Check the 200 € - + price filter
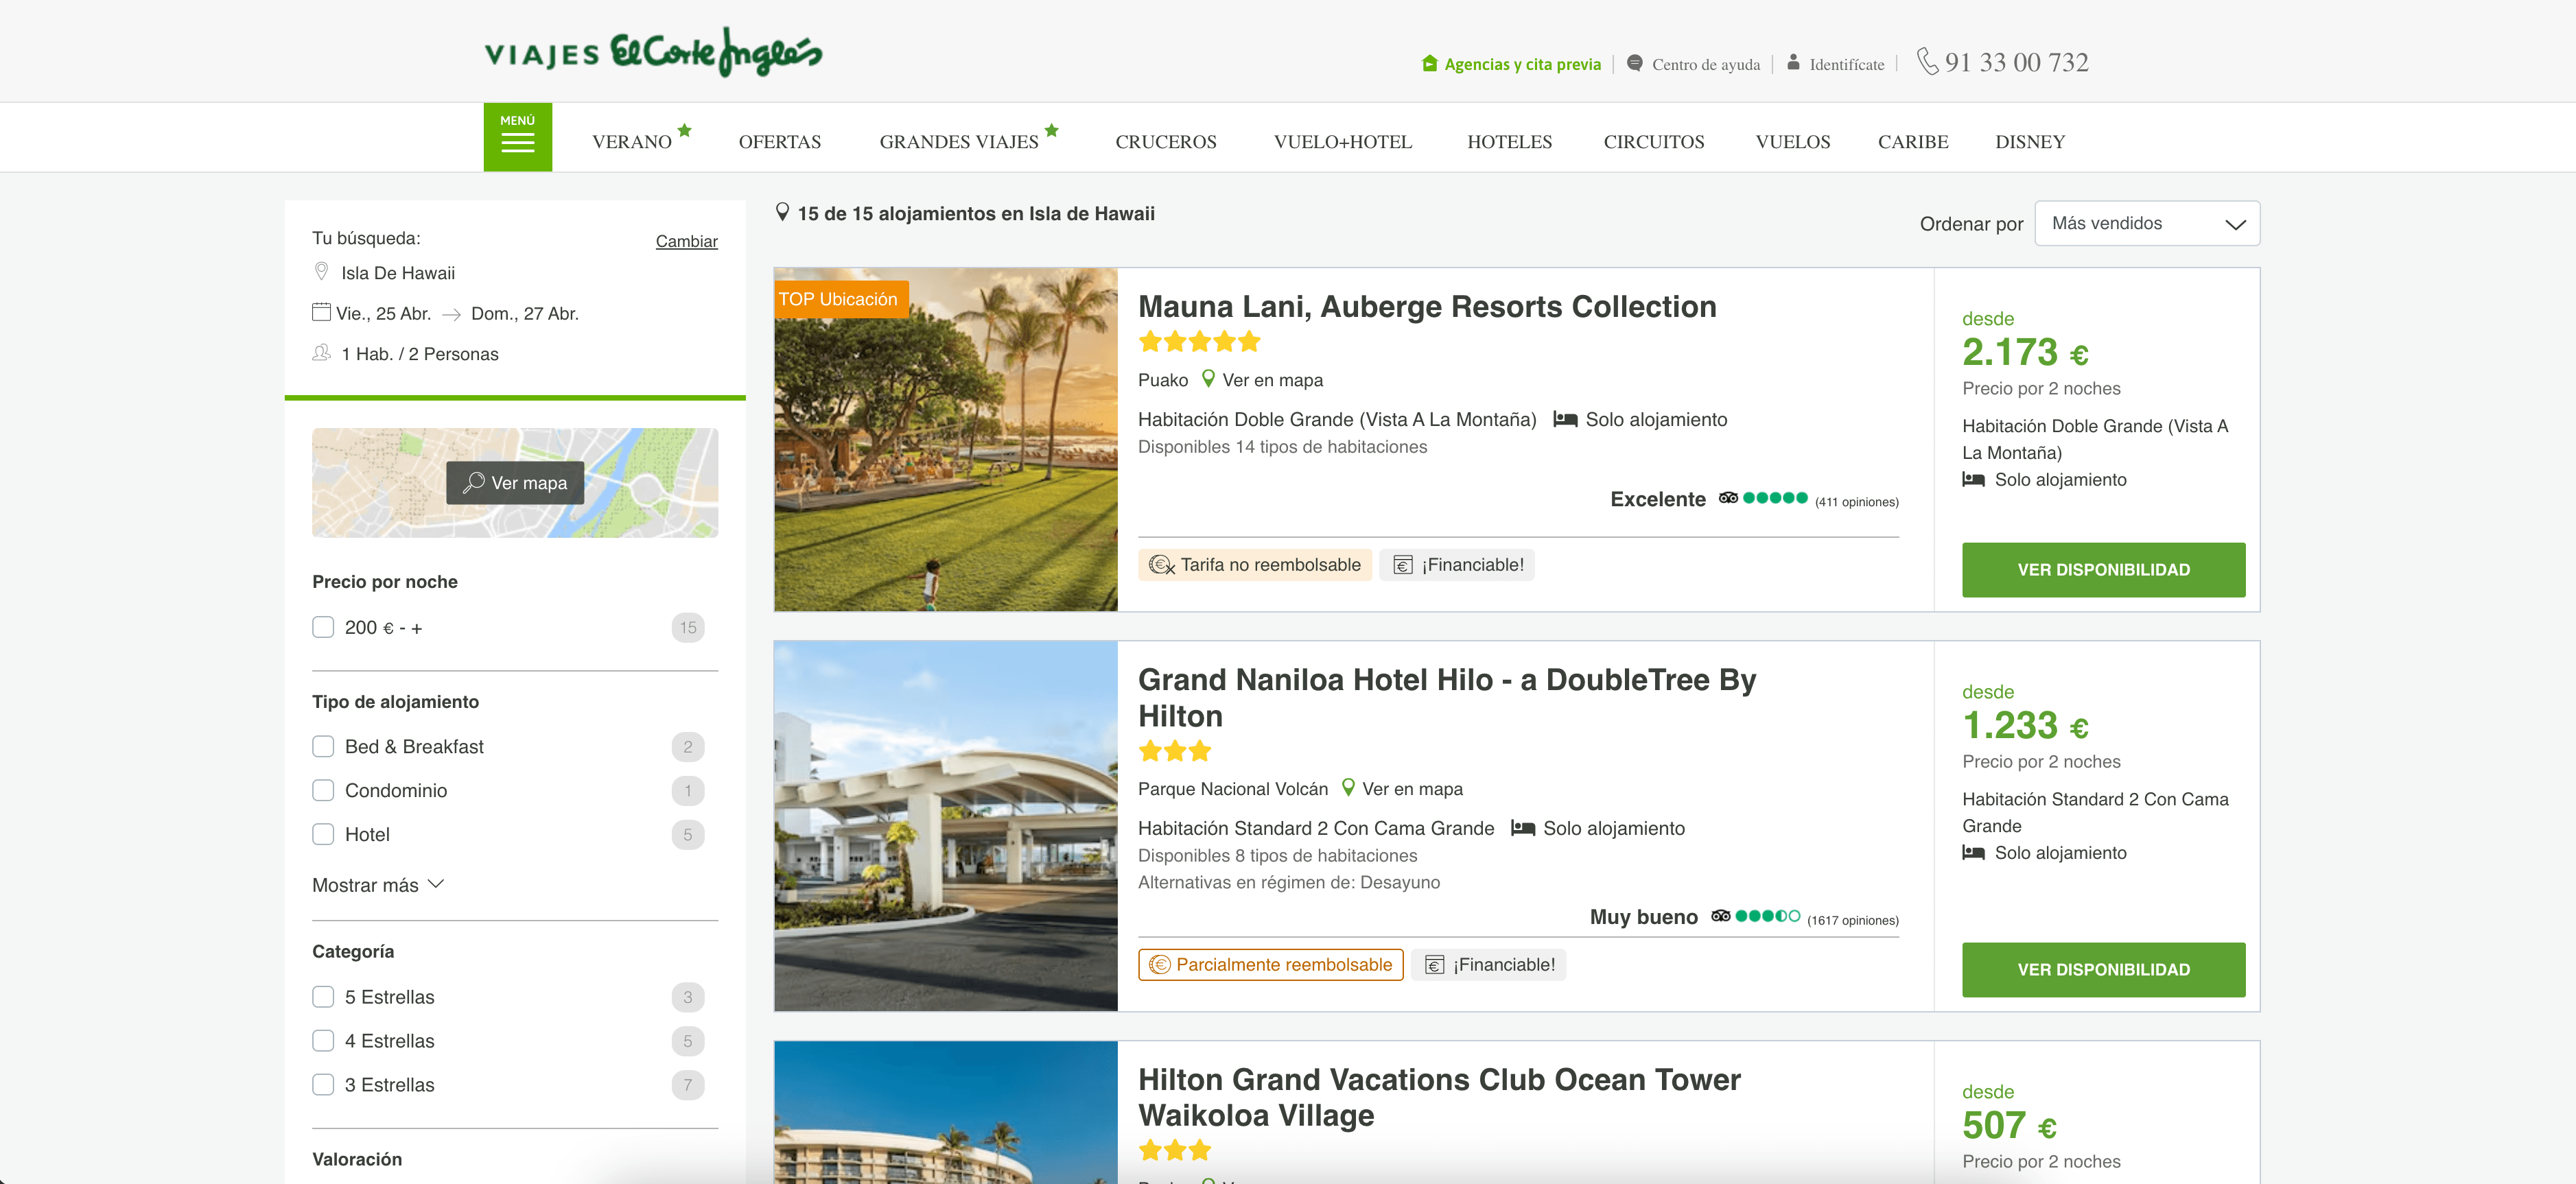Viewport: 2576px width, 1184px height. [x=323, y=627]
